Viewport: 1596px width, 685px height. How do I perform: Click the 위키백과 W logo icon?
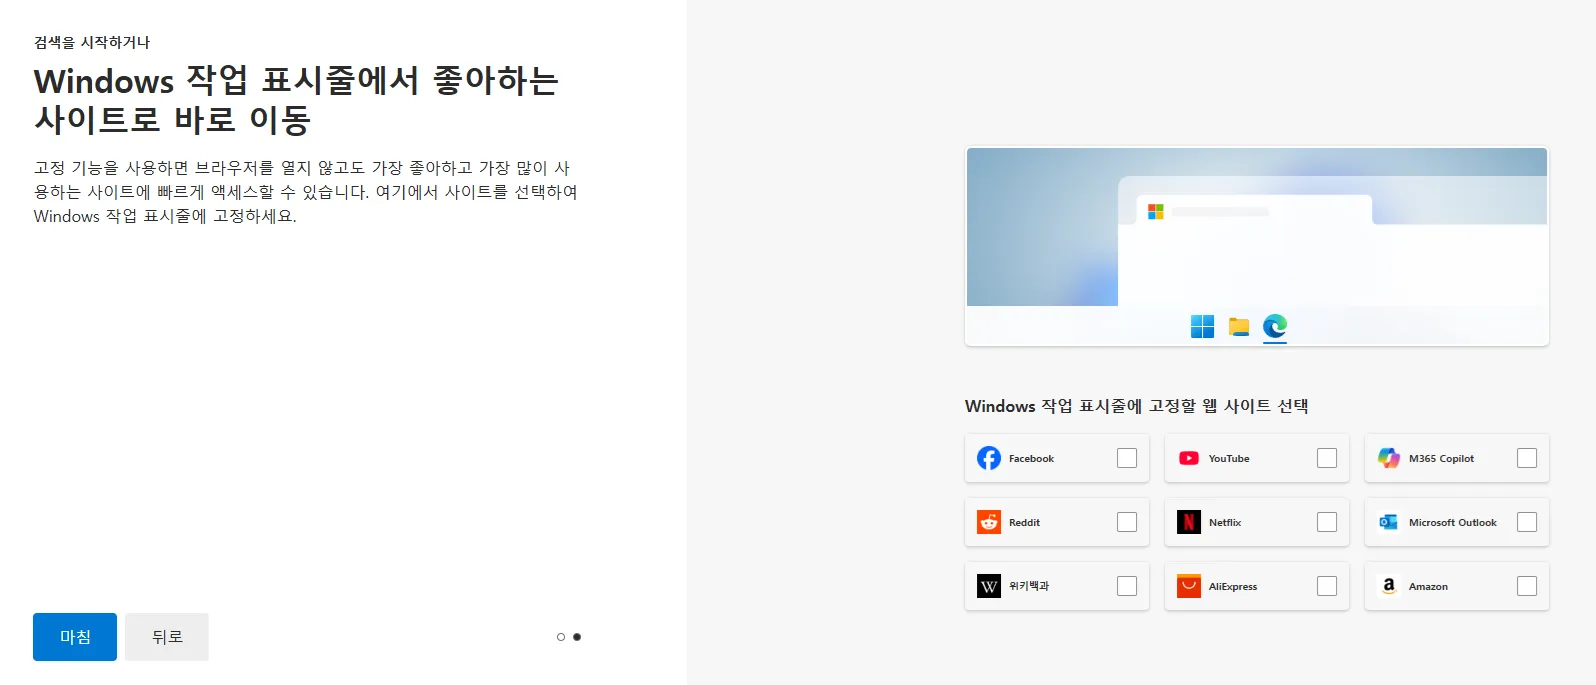click(x=989, y=586)
